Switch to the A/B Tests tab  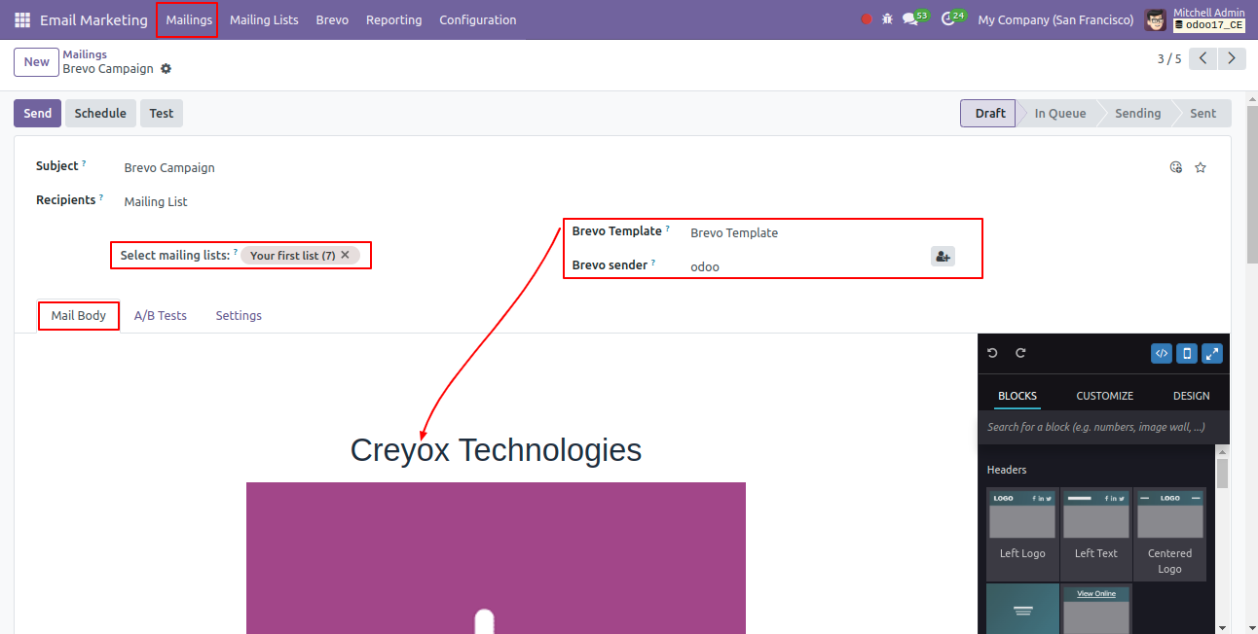coord(160,316)
